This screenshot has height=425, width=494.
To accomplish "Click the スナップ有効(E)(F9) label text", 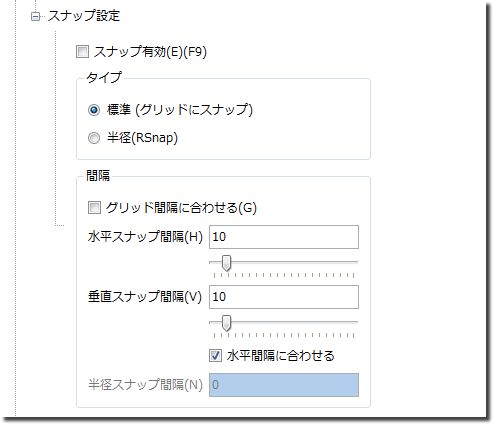I will pyautogui.click(x=150, y=52).
